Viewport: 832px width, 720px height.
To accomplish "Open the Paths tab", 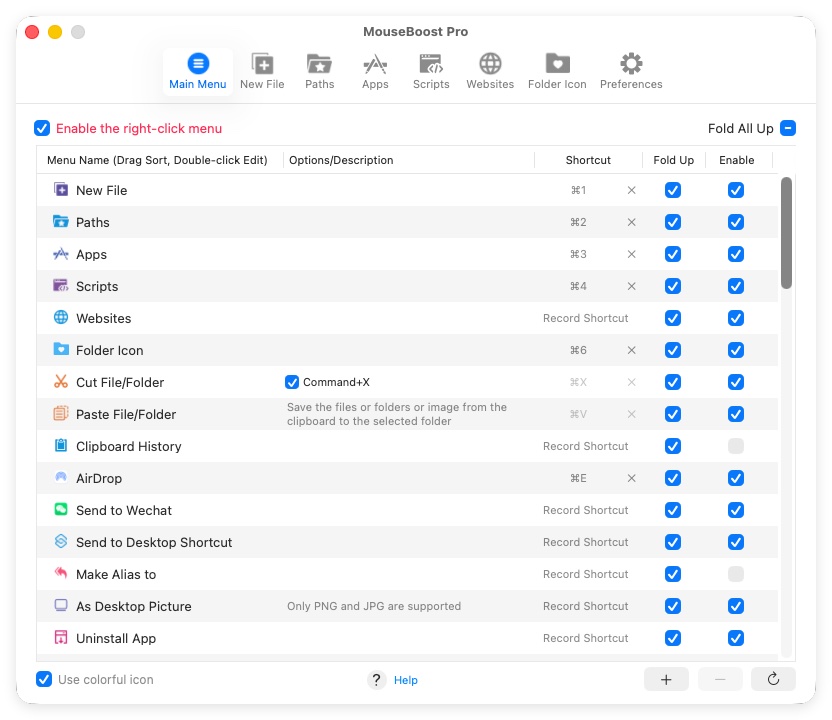I will pos(319,72).
